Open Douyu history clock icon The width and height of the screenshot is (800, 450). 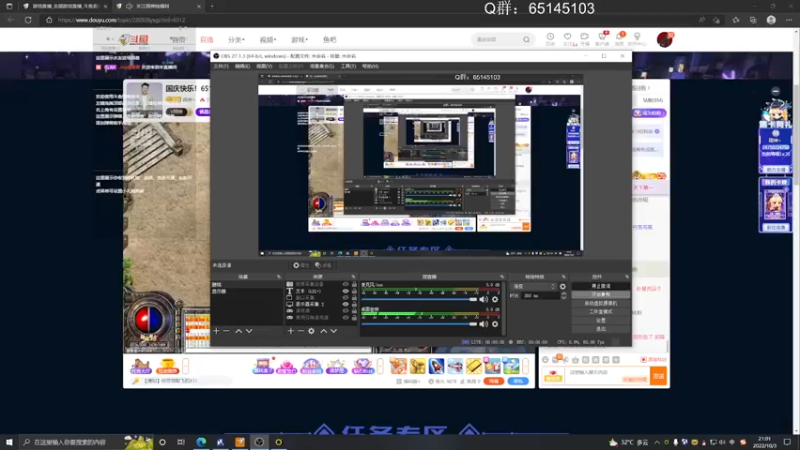point(550,39)
